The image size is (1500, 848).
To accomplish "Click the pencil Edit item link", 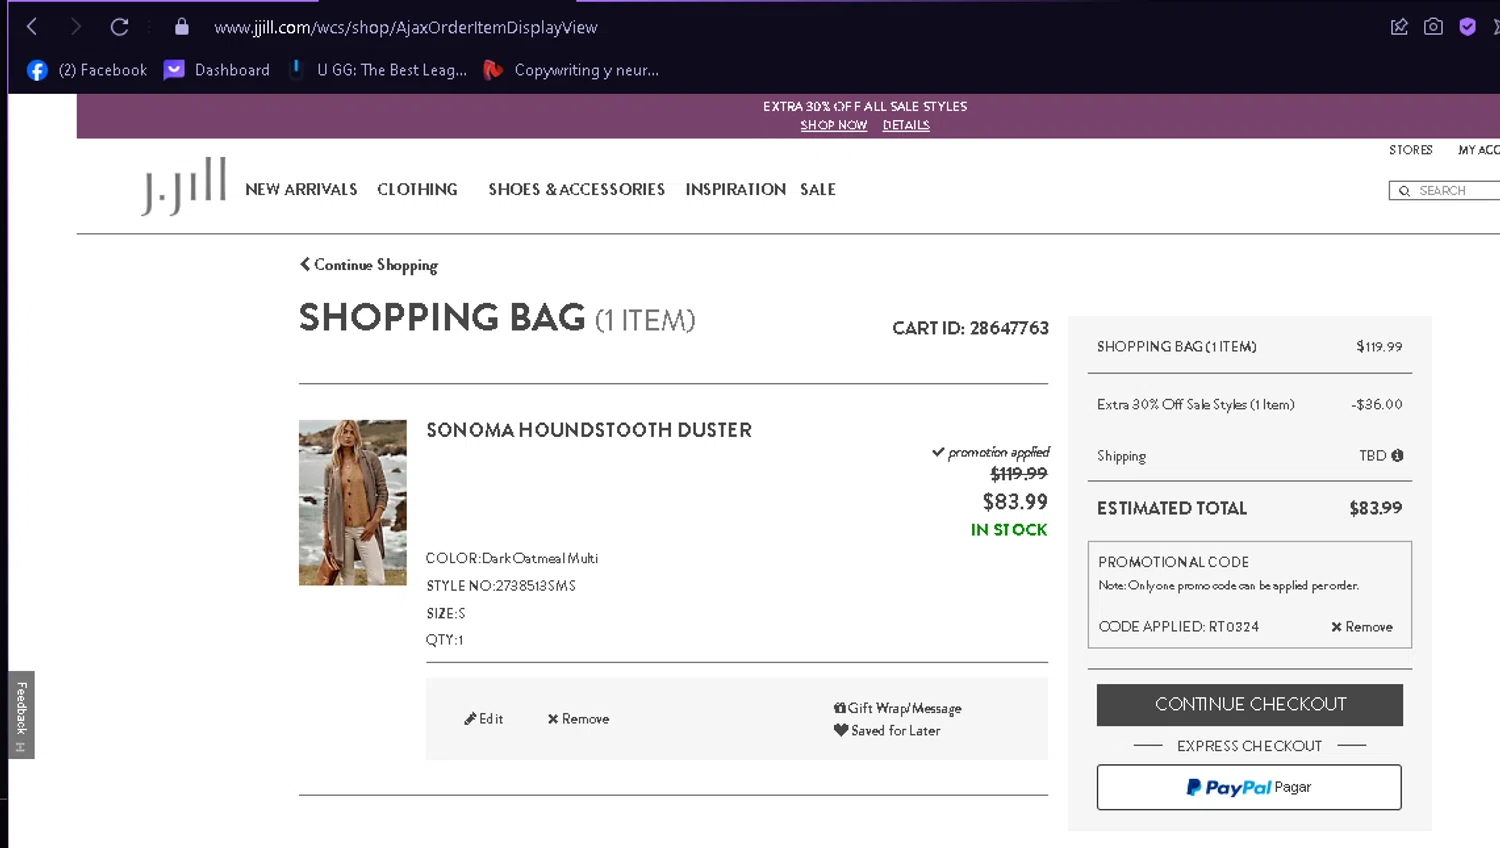I will click(483, 719).
